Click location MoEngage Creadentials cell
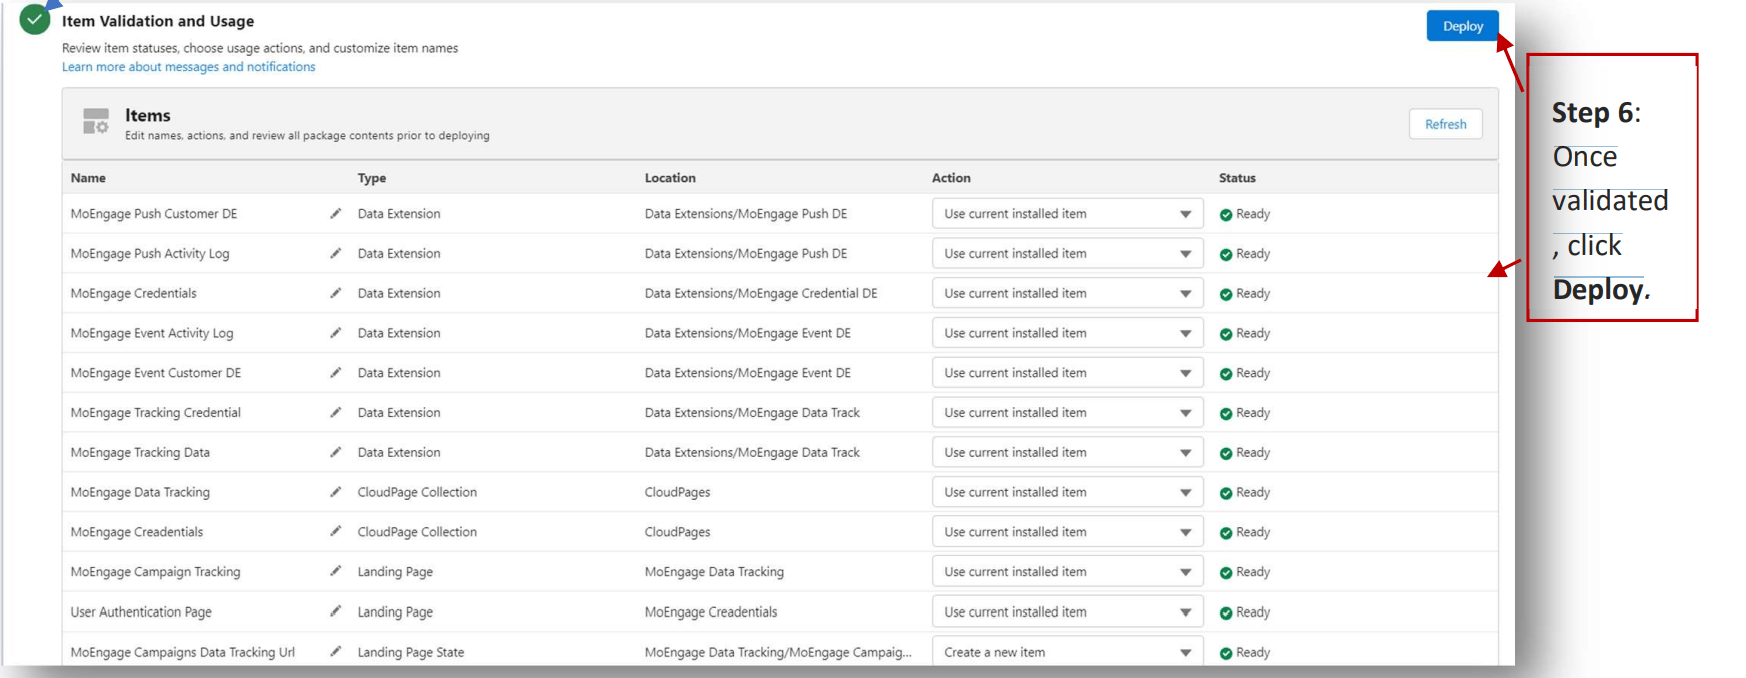1746x678 pixels. 711,612
